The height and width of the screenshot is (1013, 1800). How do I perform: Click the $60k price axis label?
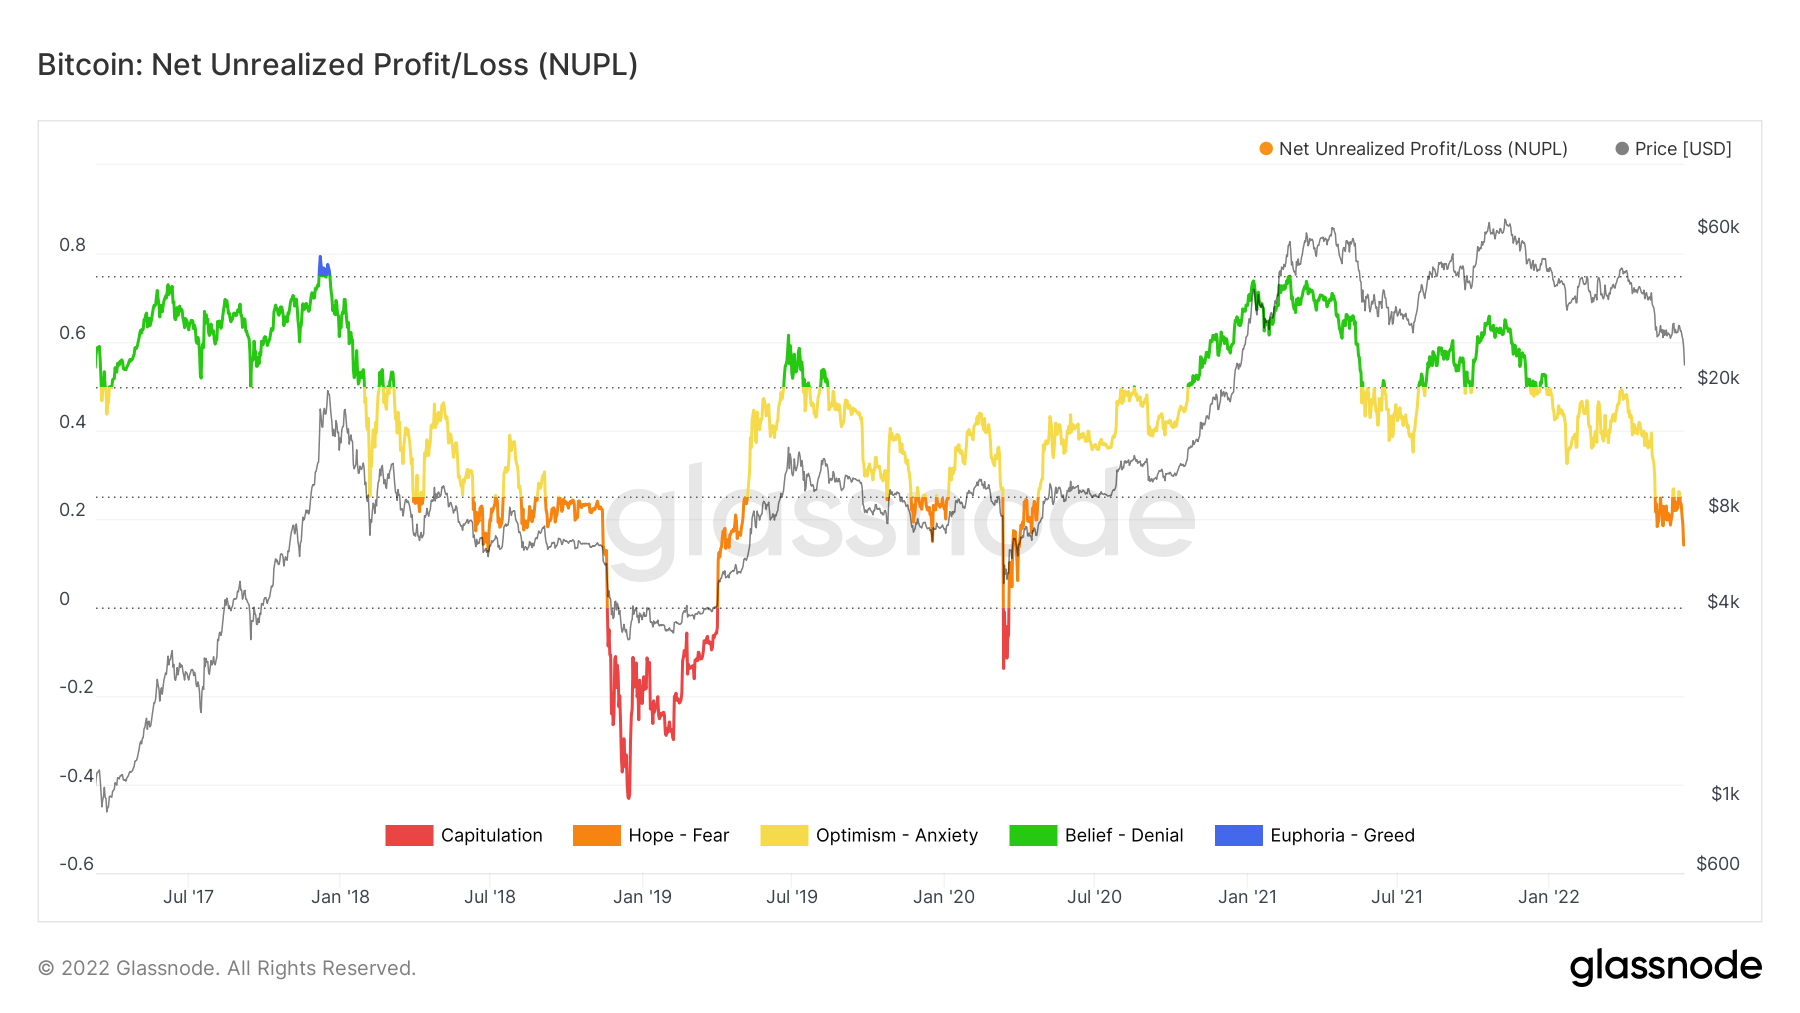(1718, 227)
